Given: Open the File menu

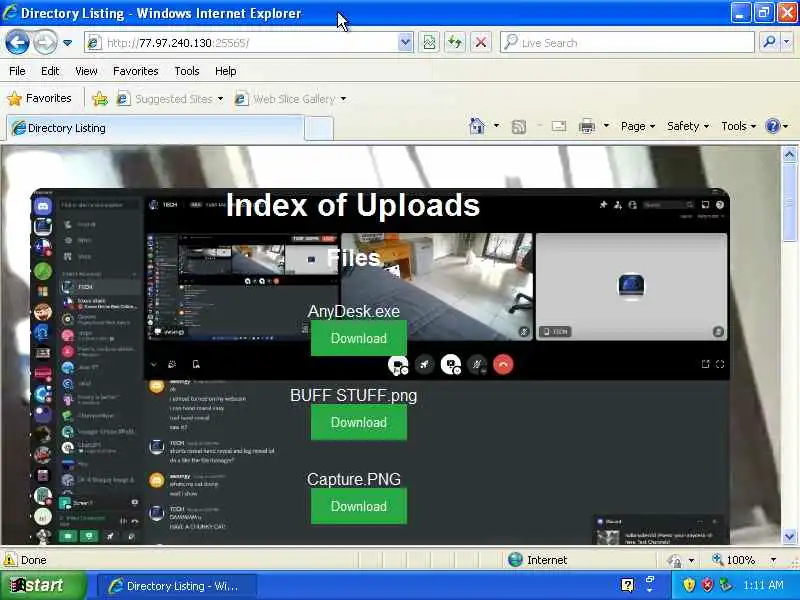Looking at the screenshot, I should (17, 71).
